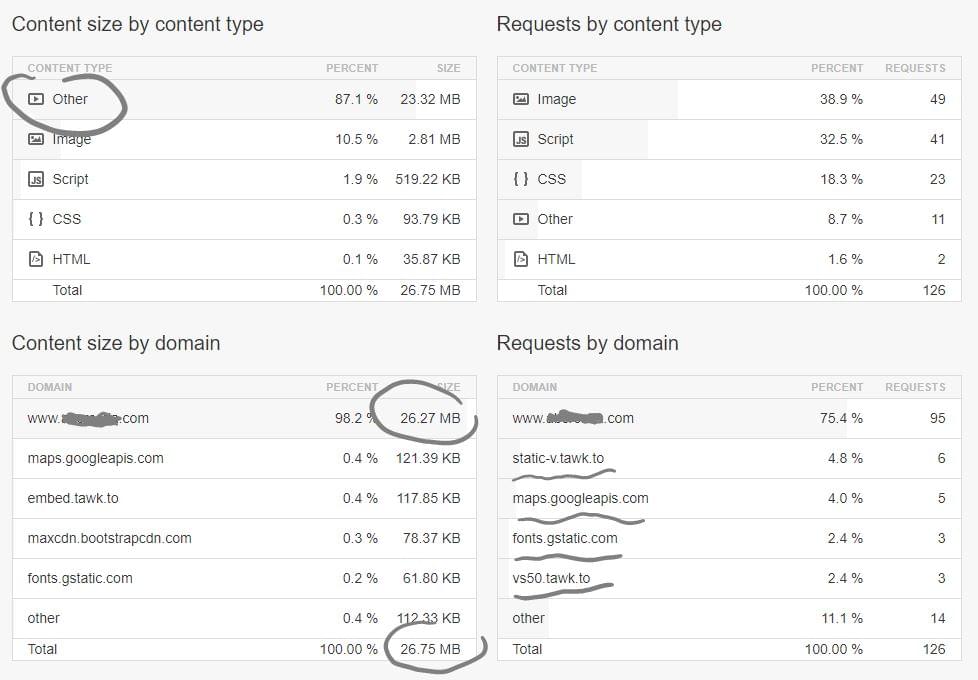Select embed.tawk.to domain row

(x=73, y=498)
